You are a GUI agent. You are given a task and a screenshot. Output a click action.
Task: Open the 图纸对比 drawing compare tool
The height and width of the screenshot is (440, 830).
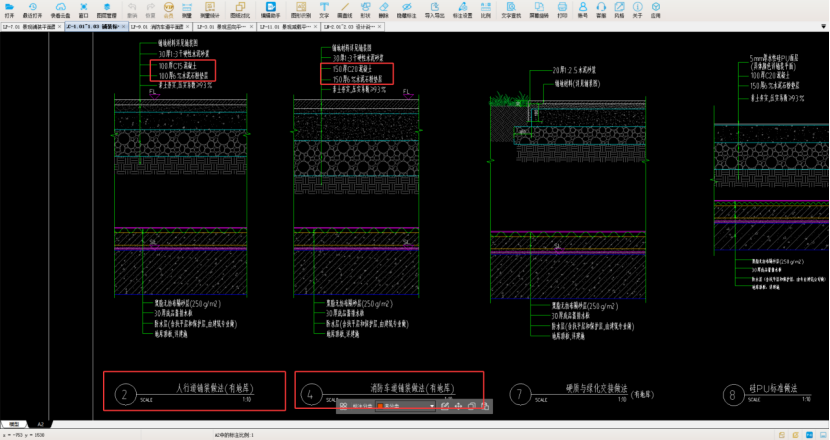(239, 9)
